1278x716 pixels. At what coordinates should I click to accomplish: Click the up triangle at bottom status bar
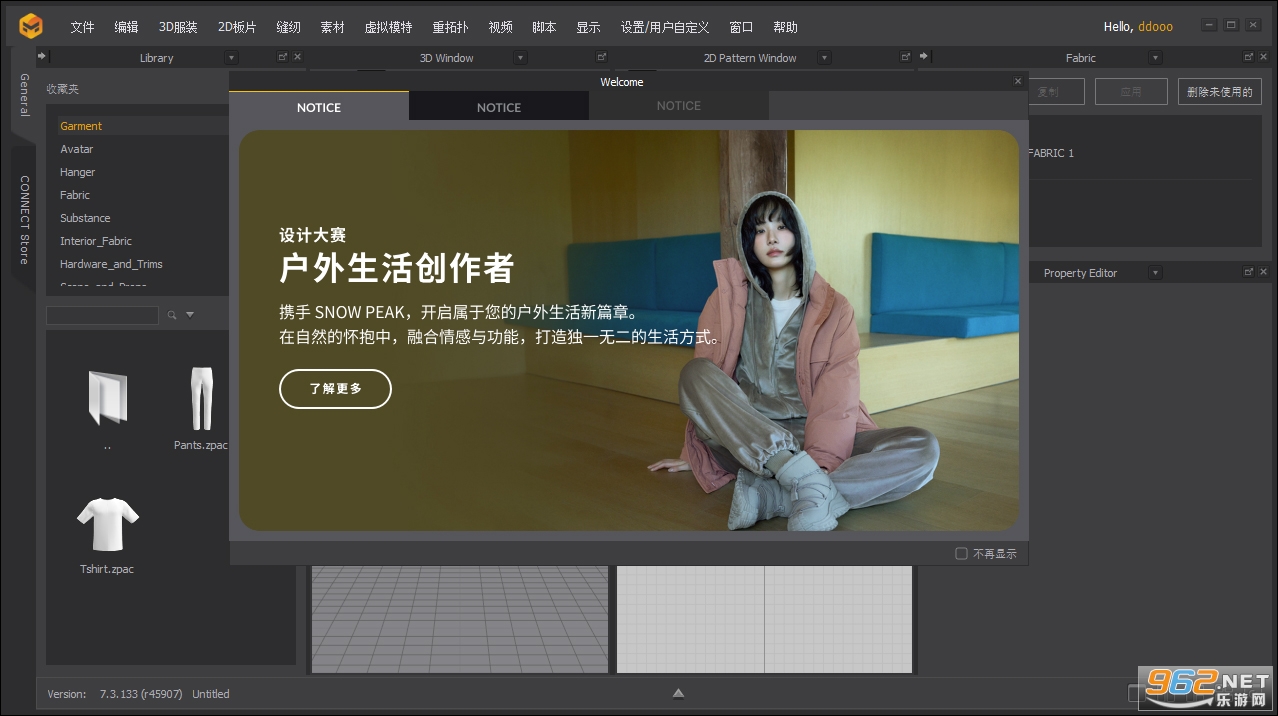(678, 693)
